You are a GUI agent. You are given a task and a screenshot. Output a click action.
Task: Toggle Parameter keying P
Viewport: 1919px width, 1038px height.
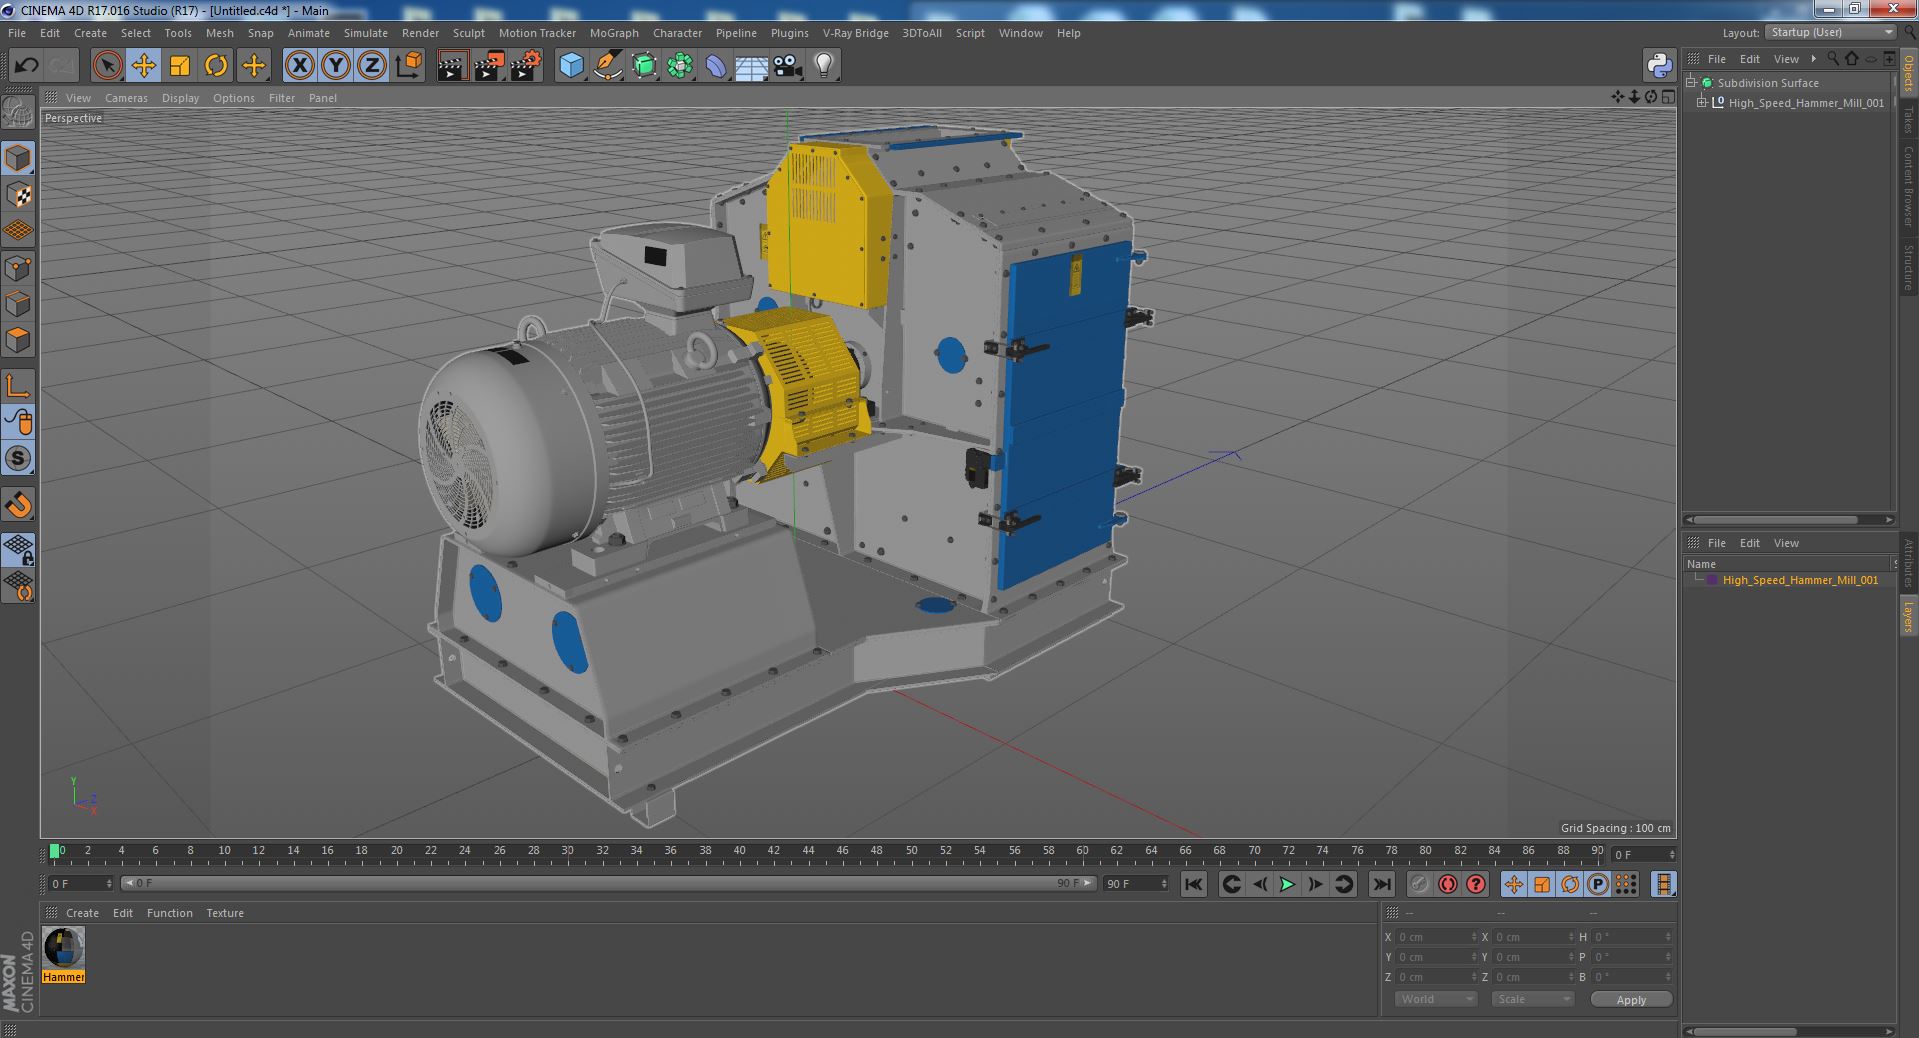click(1598, 884)
